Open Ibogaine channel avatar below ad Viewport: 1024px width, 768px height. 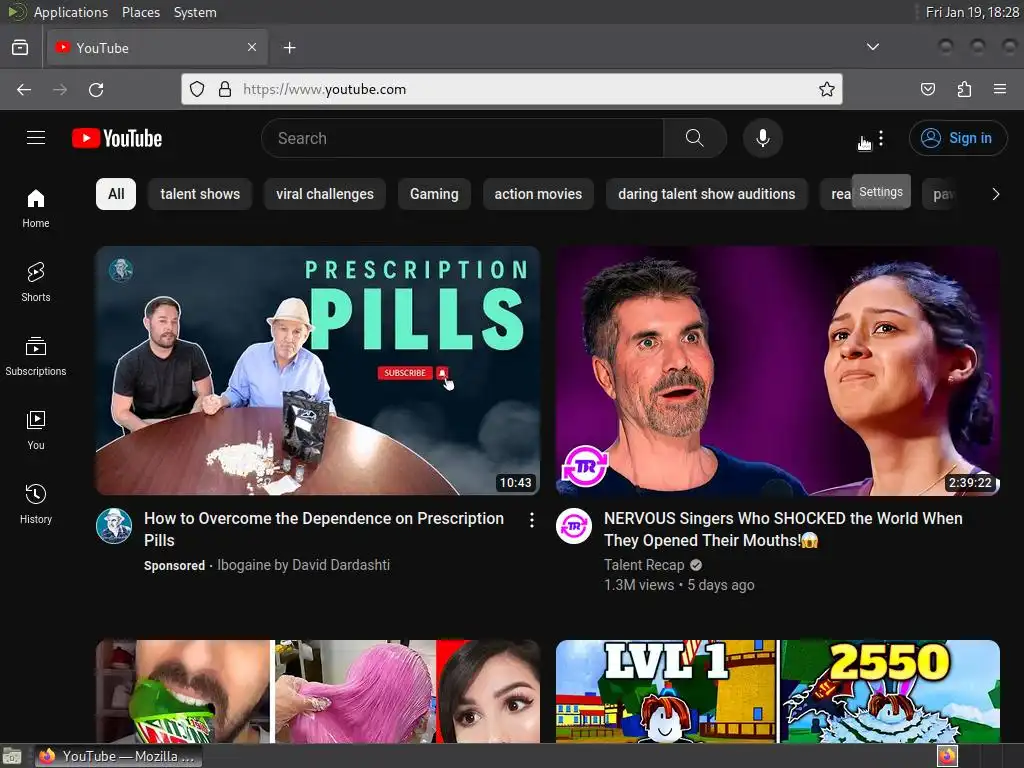pyautogui.click(x=114, y=526)
